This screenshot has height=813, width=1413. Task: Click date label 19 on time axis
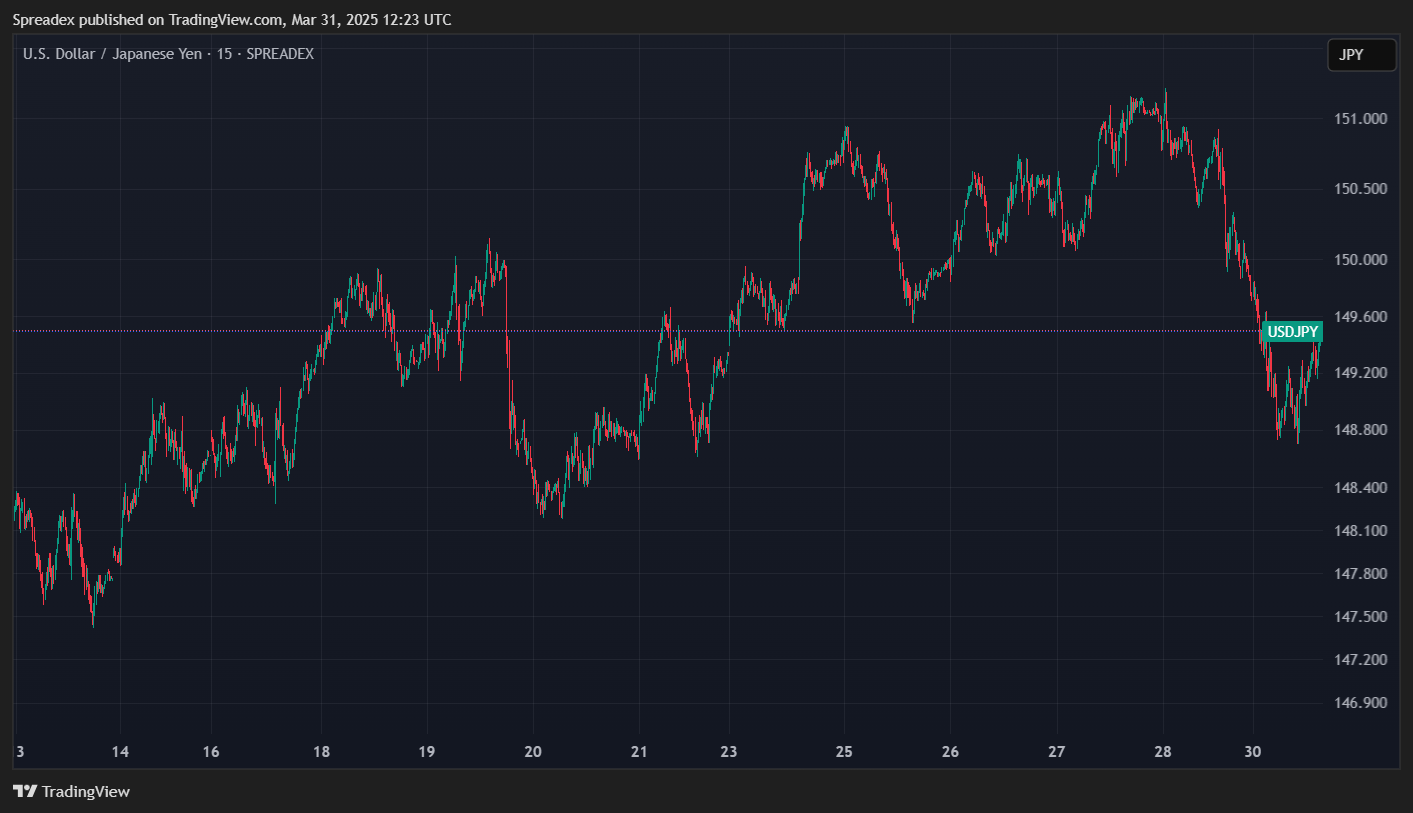(427, 752)
